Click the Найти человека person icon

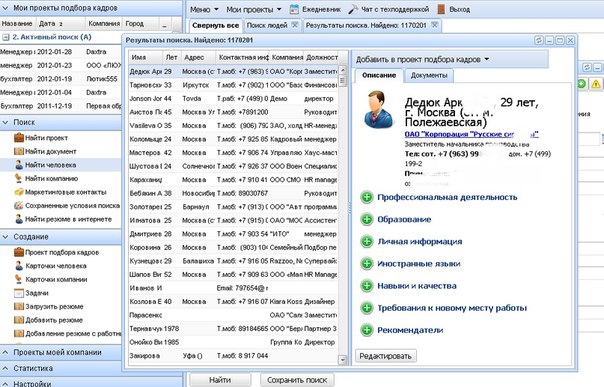pyautogui.click(x=19, y=165)
